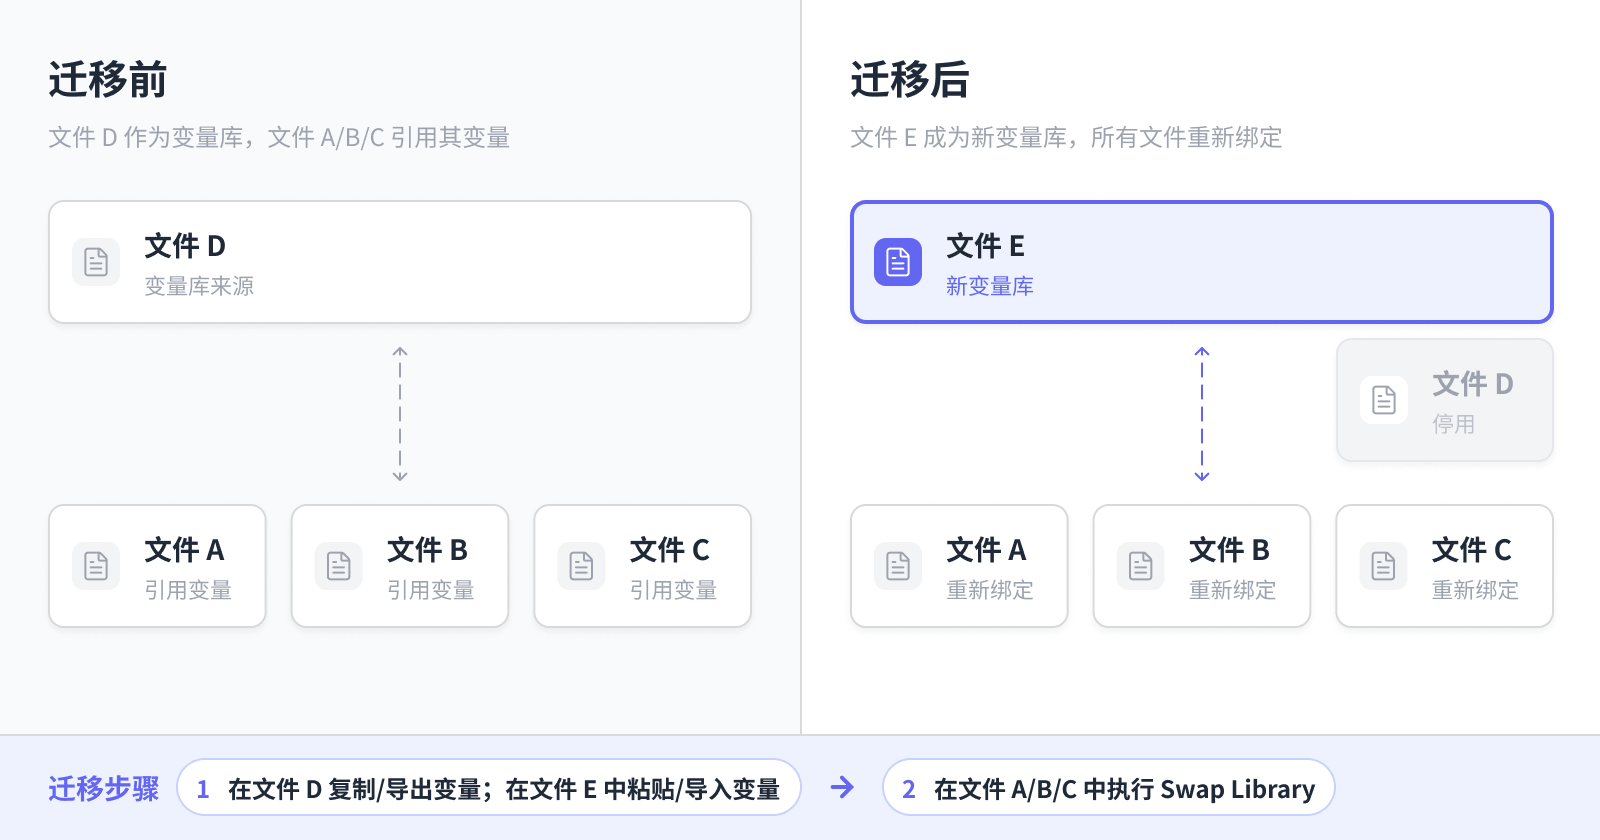Open step 1 copy/export variables pill
Viewport: 1600px width, 840px height.
click(x=489, y=787)
